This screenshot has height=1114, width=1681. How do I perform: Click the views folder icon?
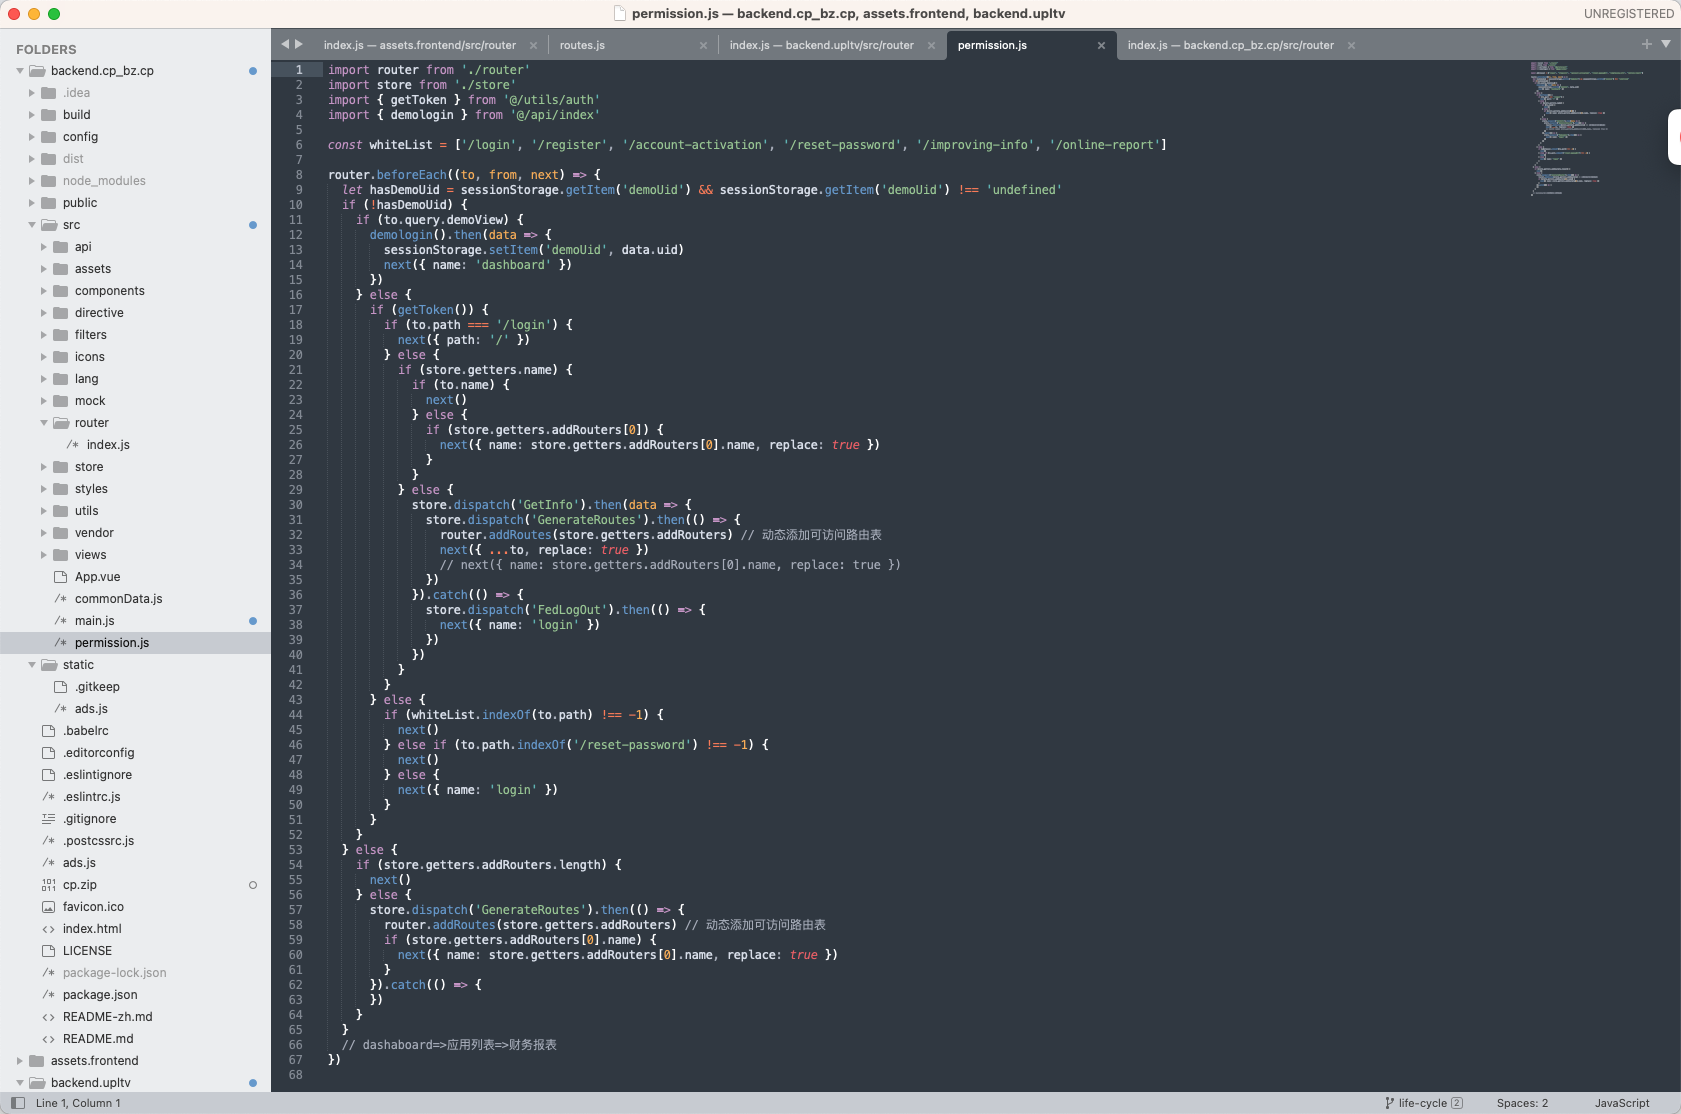[60, 555]
